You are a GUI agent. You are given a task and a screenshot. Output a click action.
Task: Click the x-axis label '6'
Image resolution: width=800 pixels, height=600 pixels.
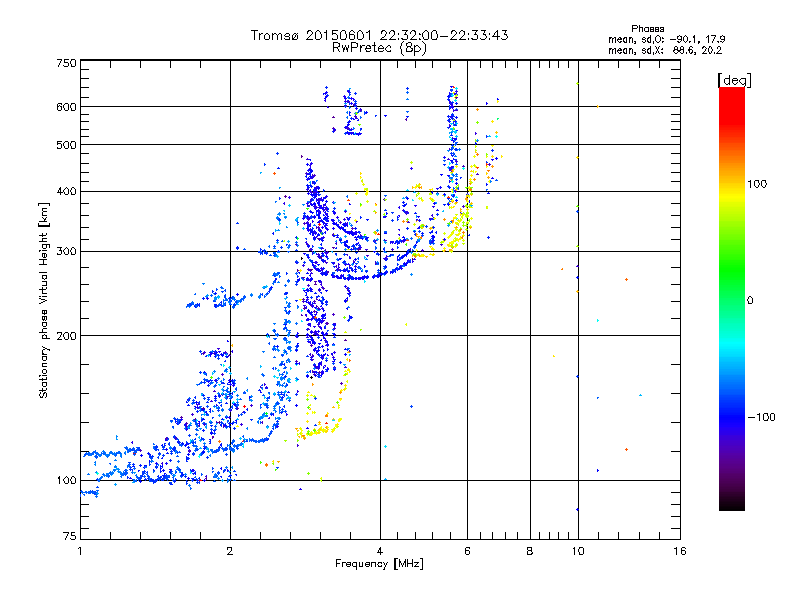pos(467,551)
